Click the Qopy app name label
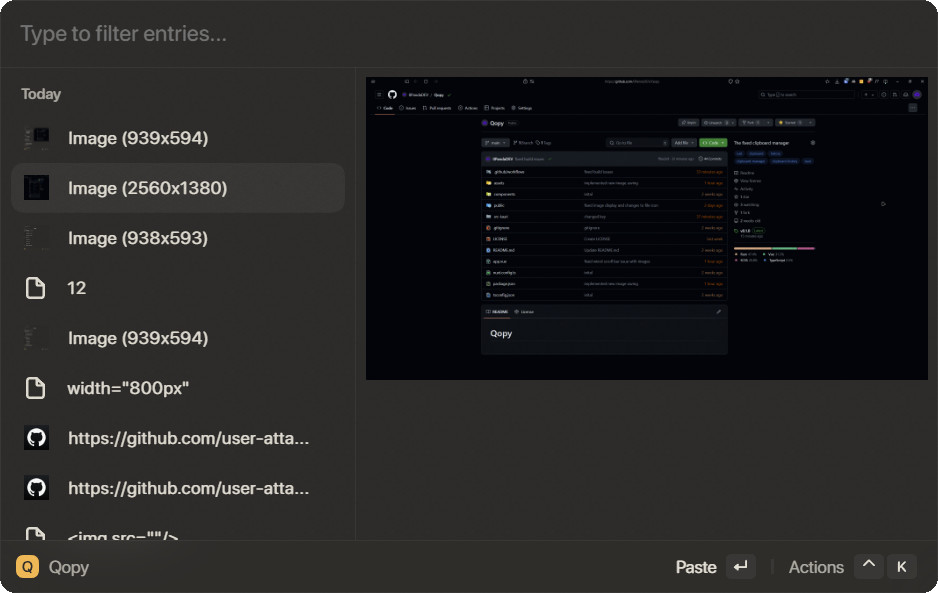This screenshot has width=938, height=593. click(69, 567)
